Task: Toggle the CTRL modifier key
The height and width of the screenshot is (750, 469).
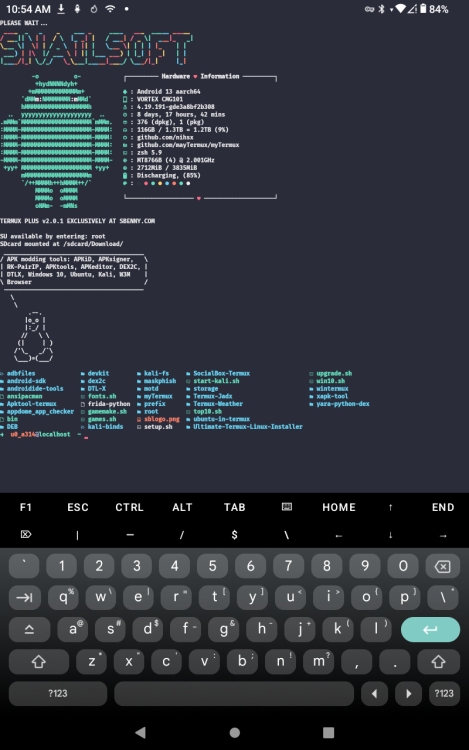Action: click(130, 507)
